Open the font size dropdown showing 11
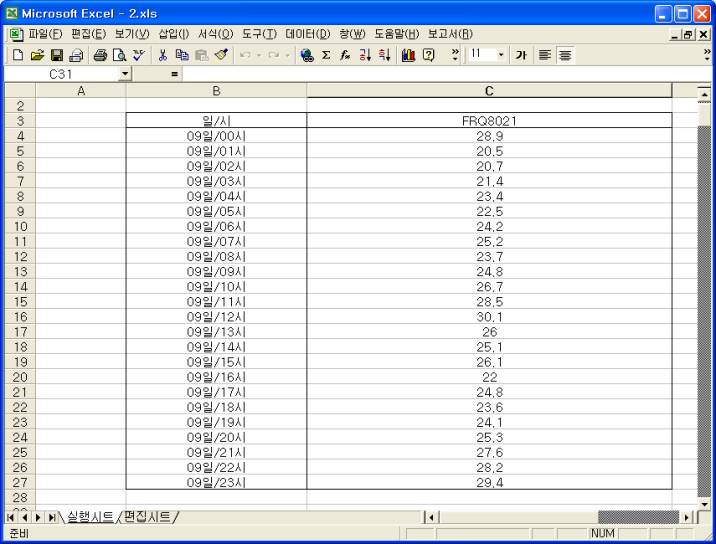716x544 pixels. pos(501,54)
